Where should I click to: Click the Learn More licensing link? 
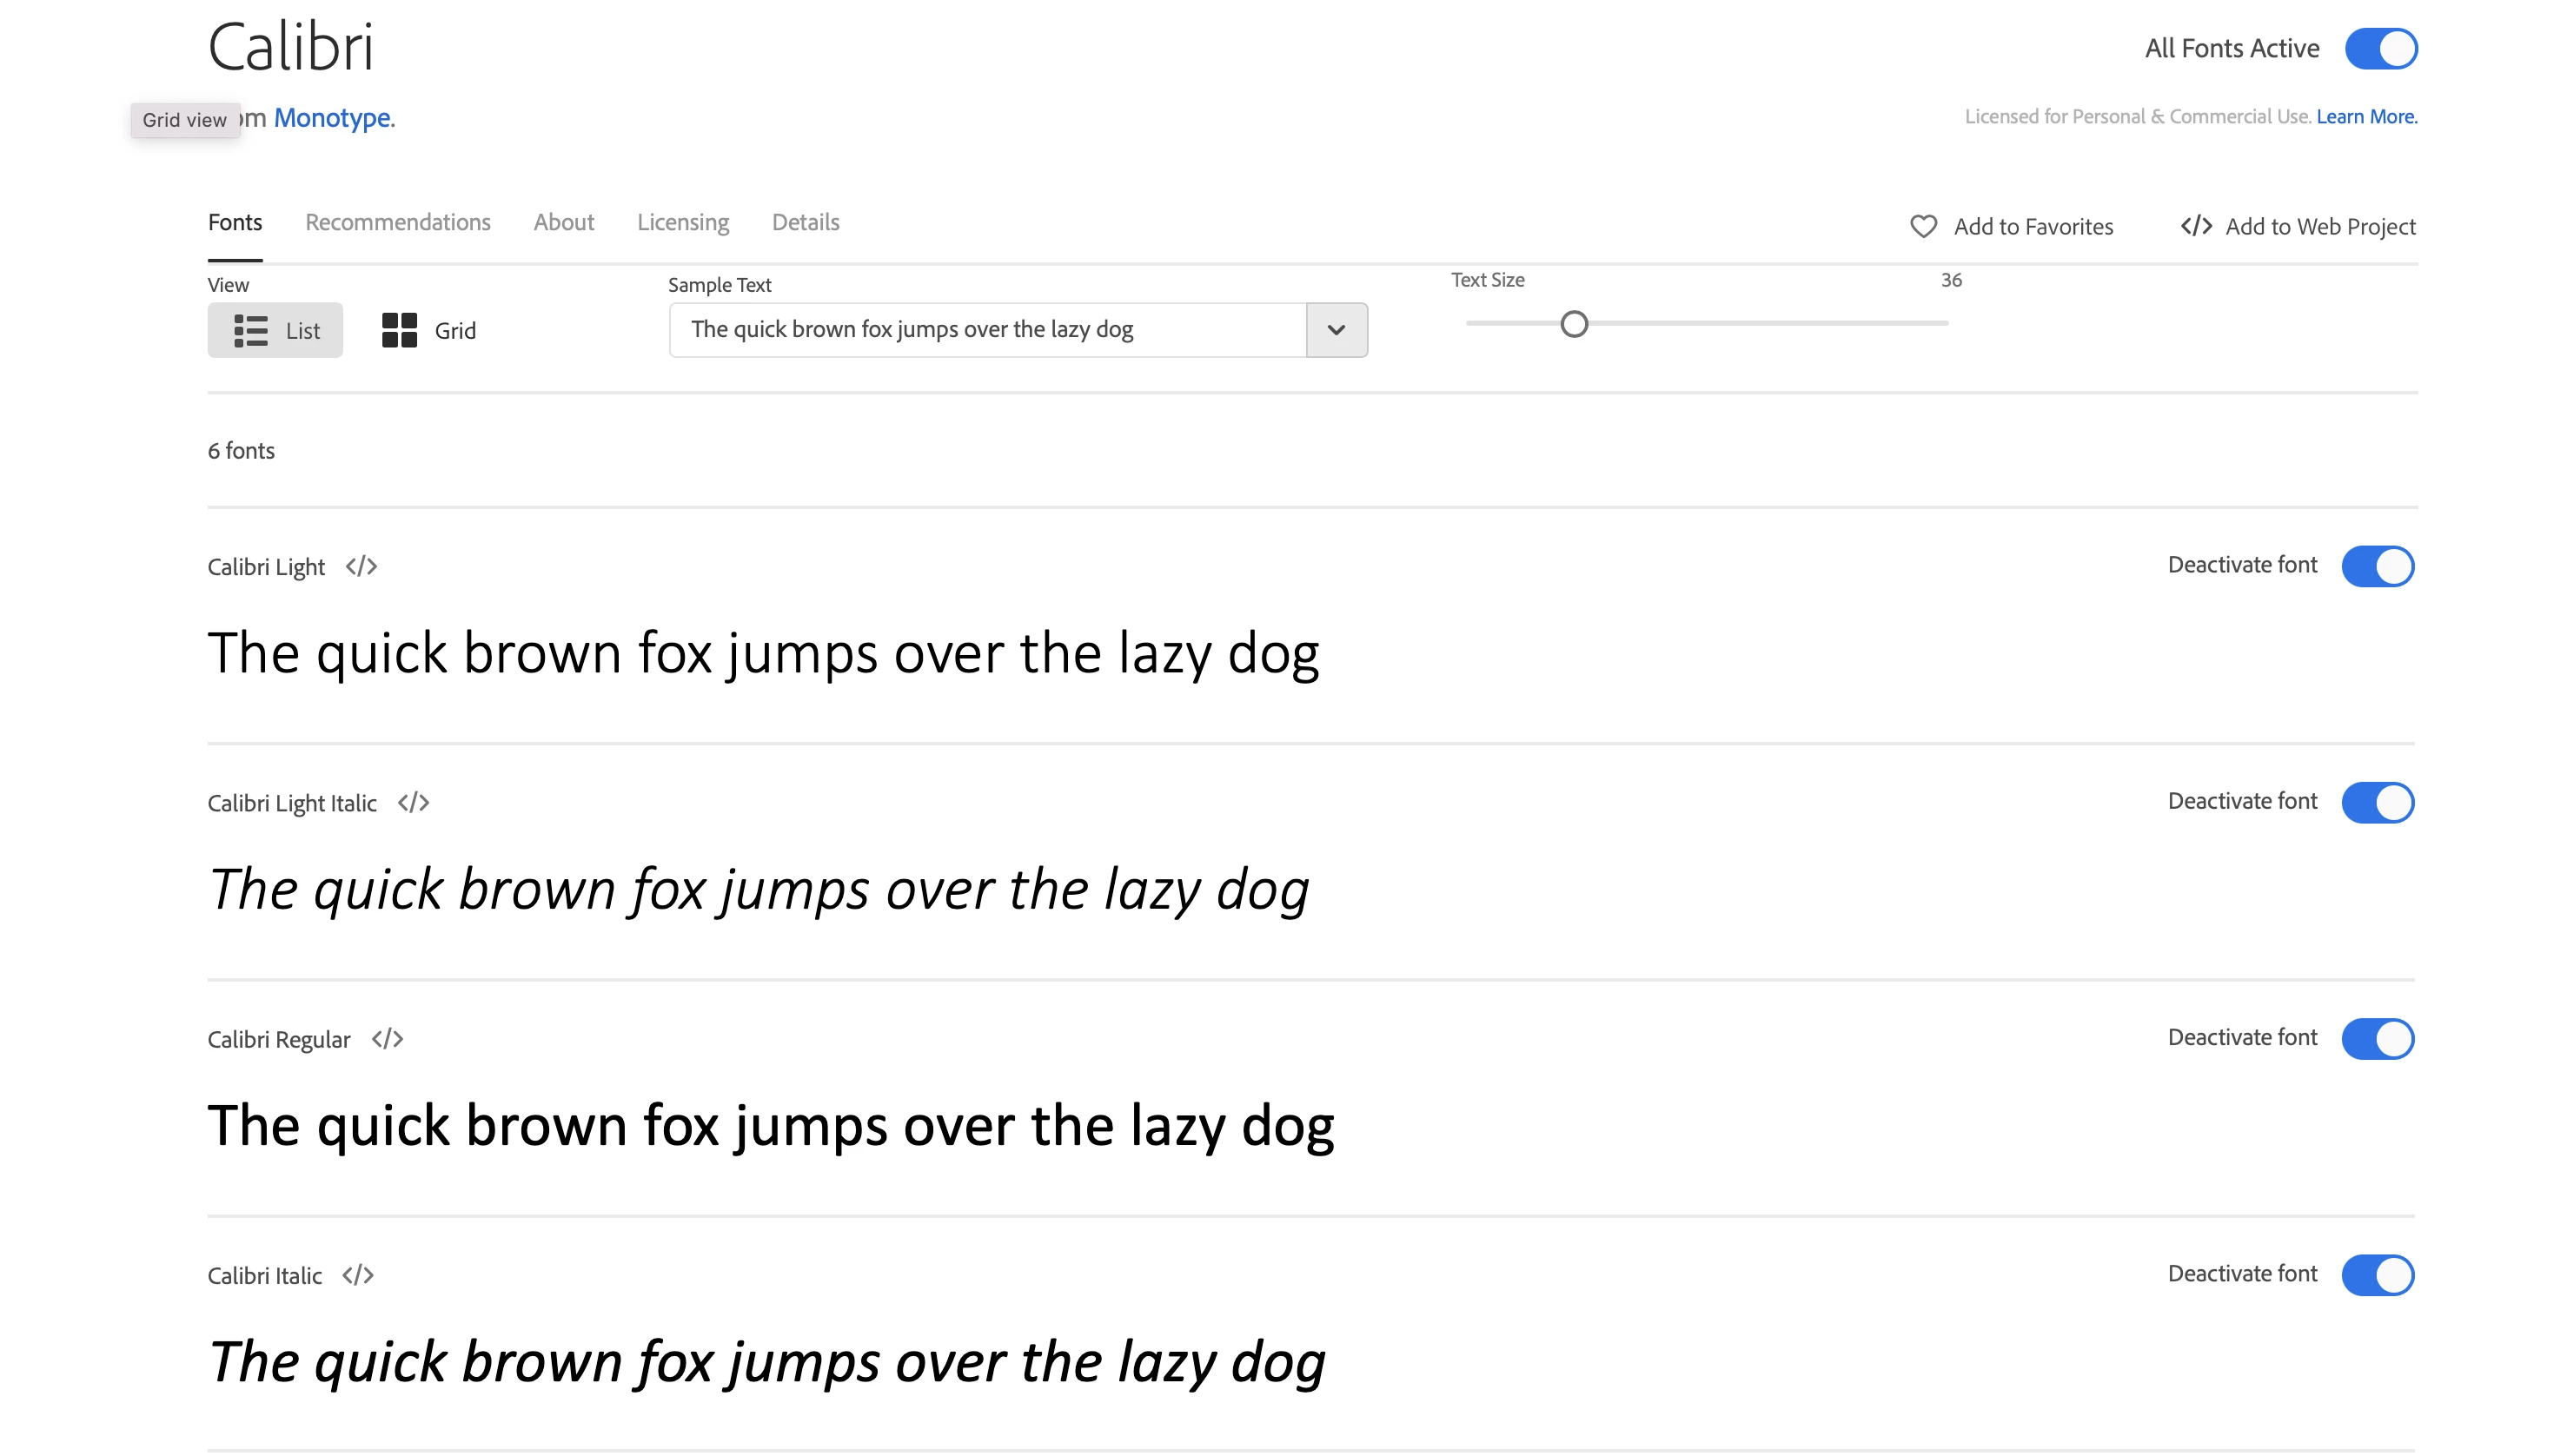[x=2366, y=117]
